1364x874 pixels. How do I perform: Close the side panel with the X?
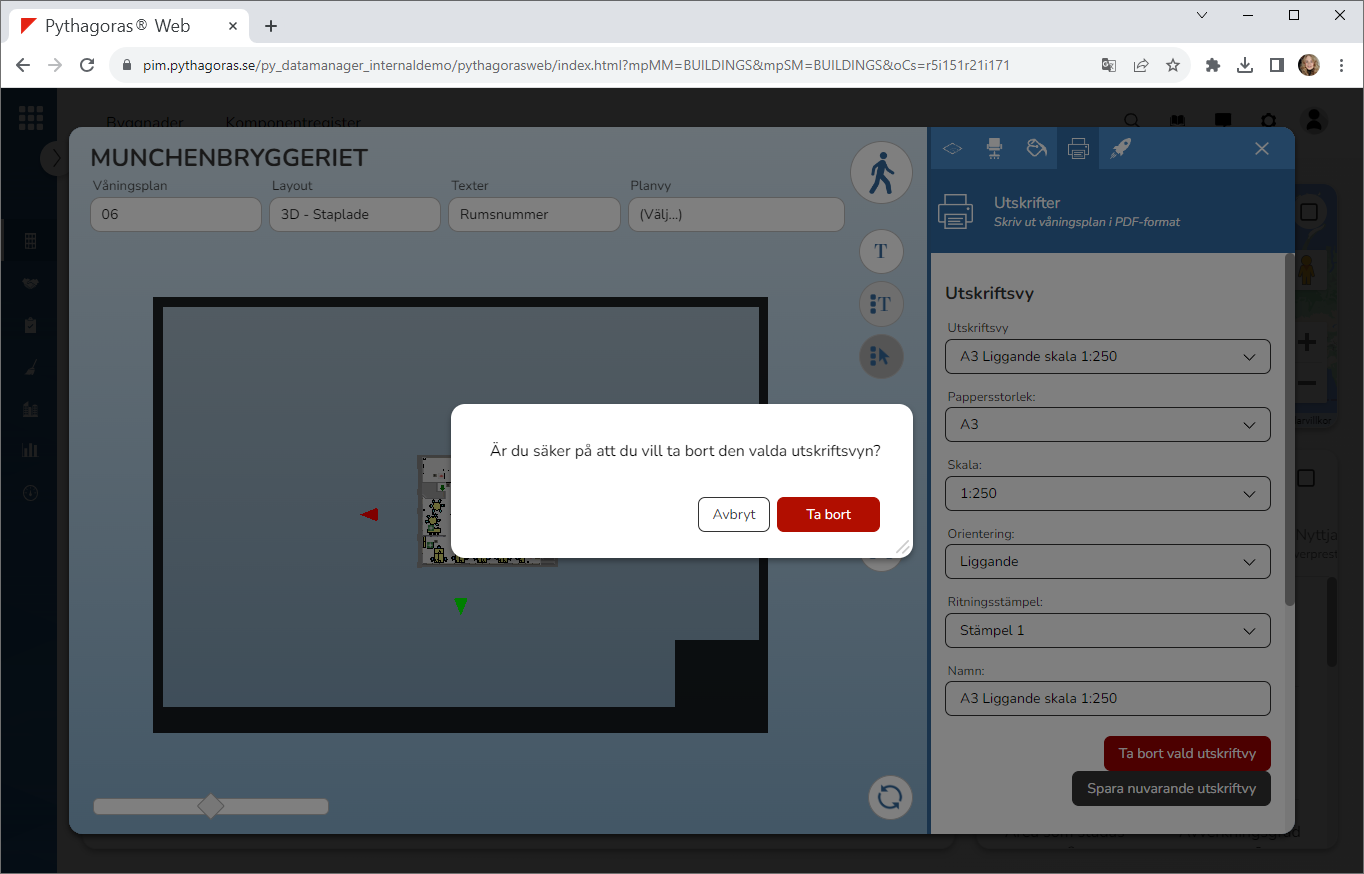(x=1262, y=148)
